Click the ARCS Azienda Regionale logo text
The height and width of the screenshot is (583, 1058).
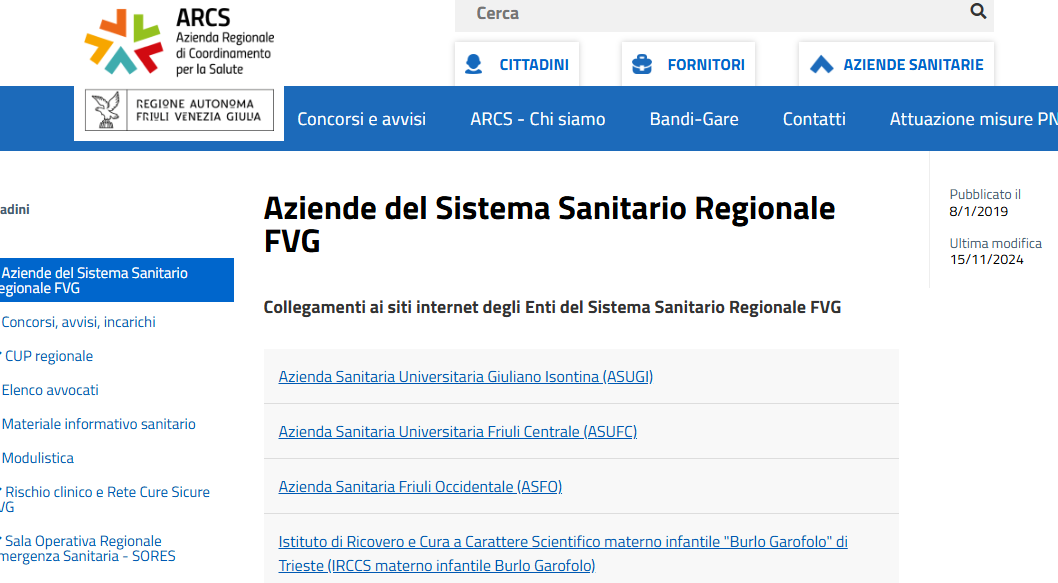pyautogui.click(x=225, y=41)
